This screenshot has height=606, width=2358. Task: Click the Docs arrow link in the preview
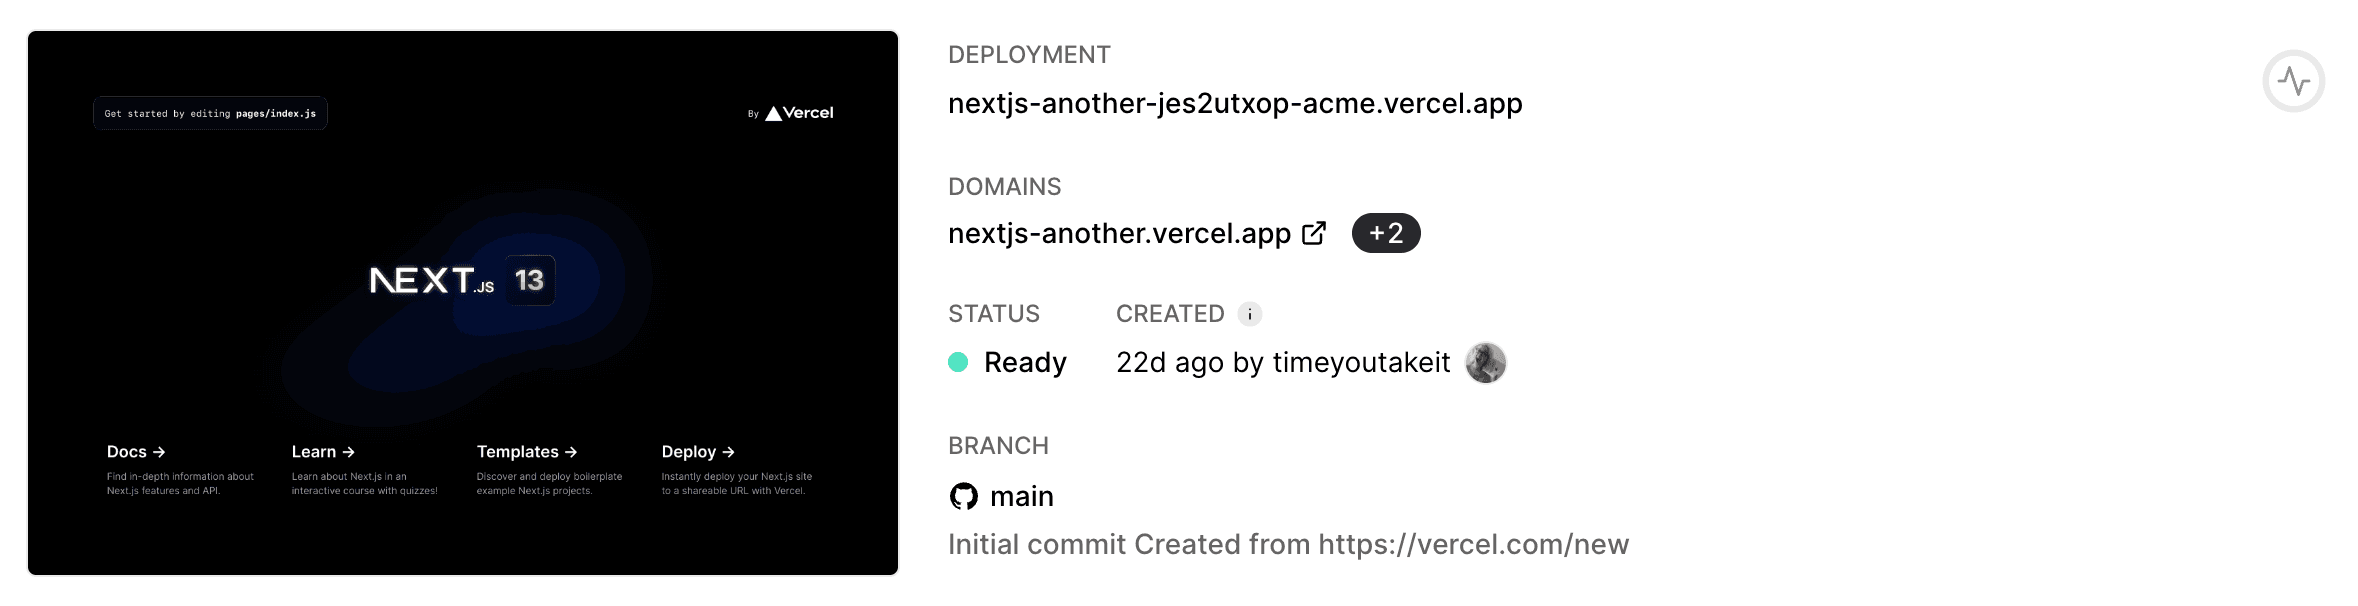click(x=136, y=452)
